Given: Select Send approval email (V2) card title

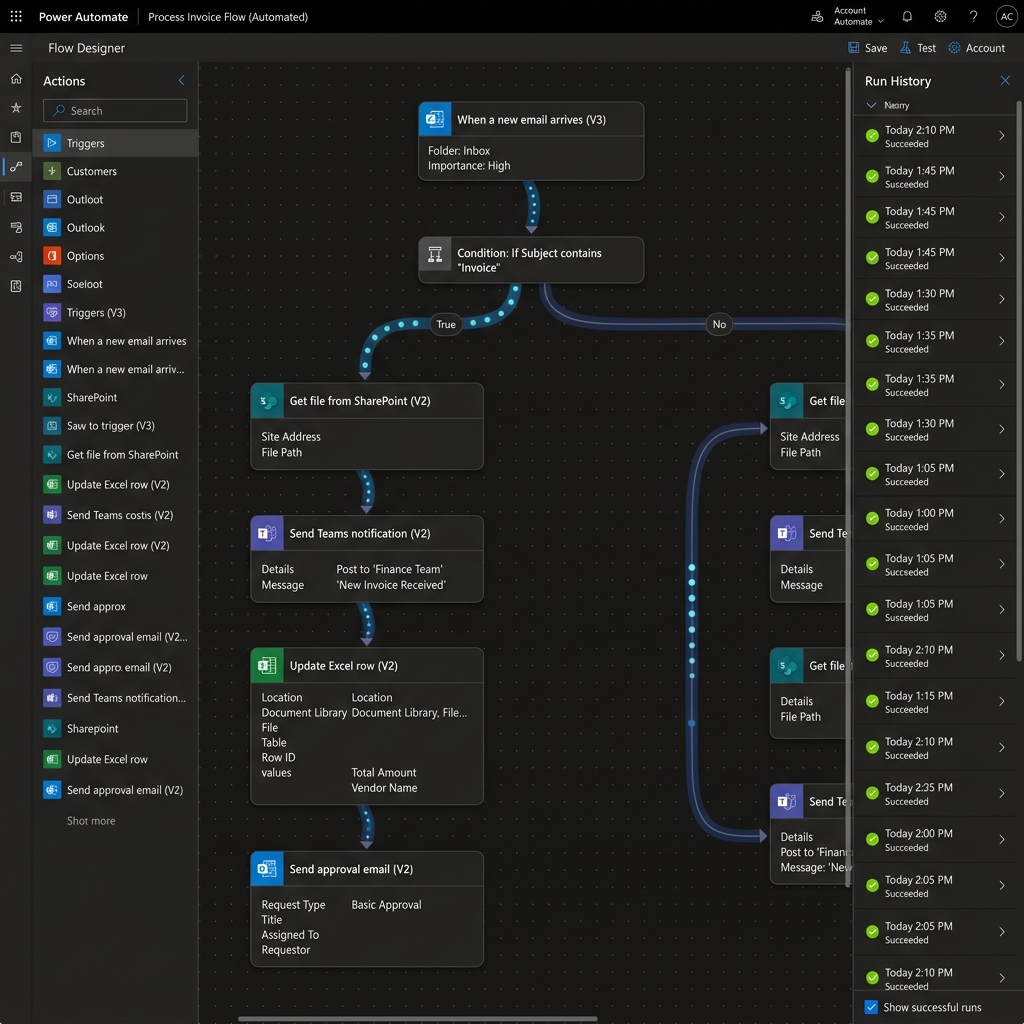Looking at the screenshot, I should tap(351, 869).
